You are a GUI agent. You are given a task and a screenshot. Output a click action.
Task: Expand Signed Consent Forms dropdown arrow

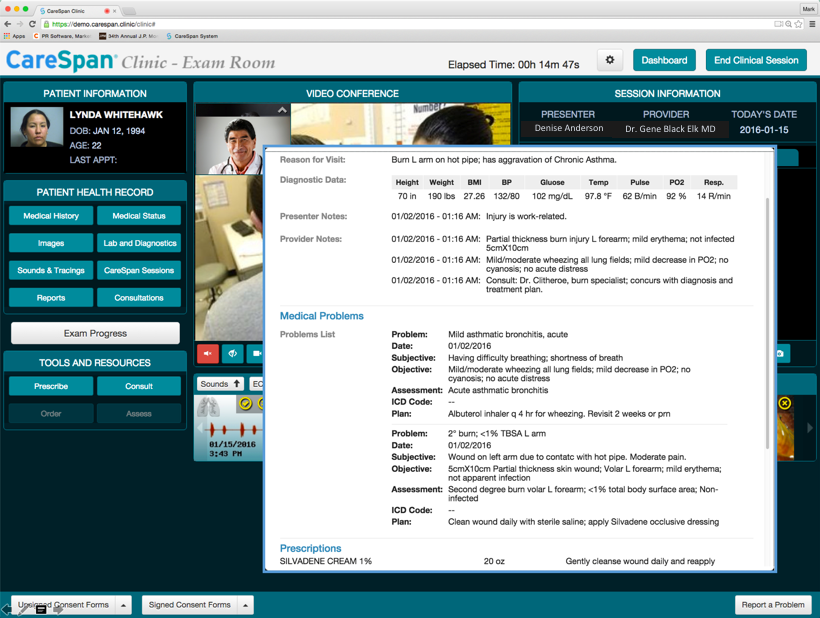point(246,605)
